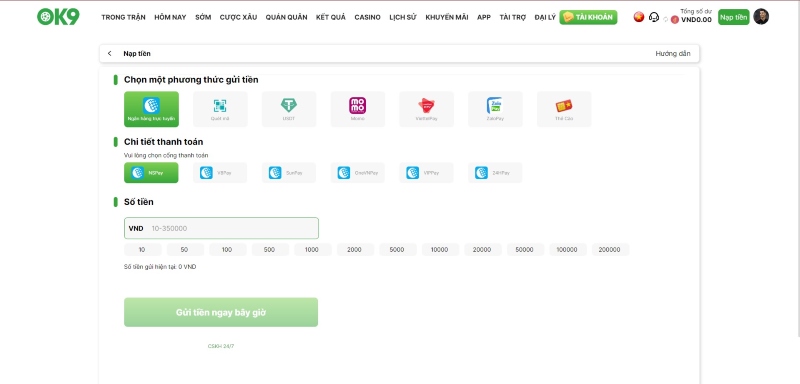
Task: Open the CƯỢC XÂU menu
Action: pyautogui.click(x=238, y=17)
